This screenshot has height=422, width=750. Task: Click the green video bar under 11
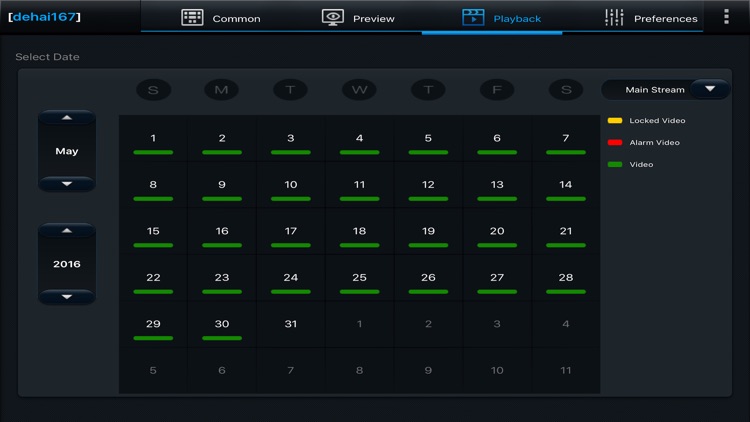pyautogui.click(x=359, y=199)
